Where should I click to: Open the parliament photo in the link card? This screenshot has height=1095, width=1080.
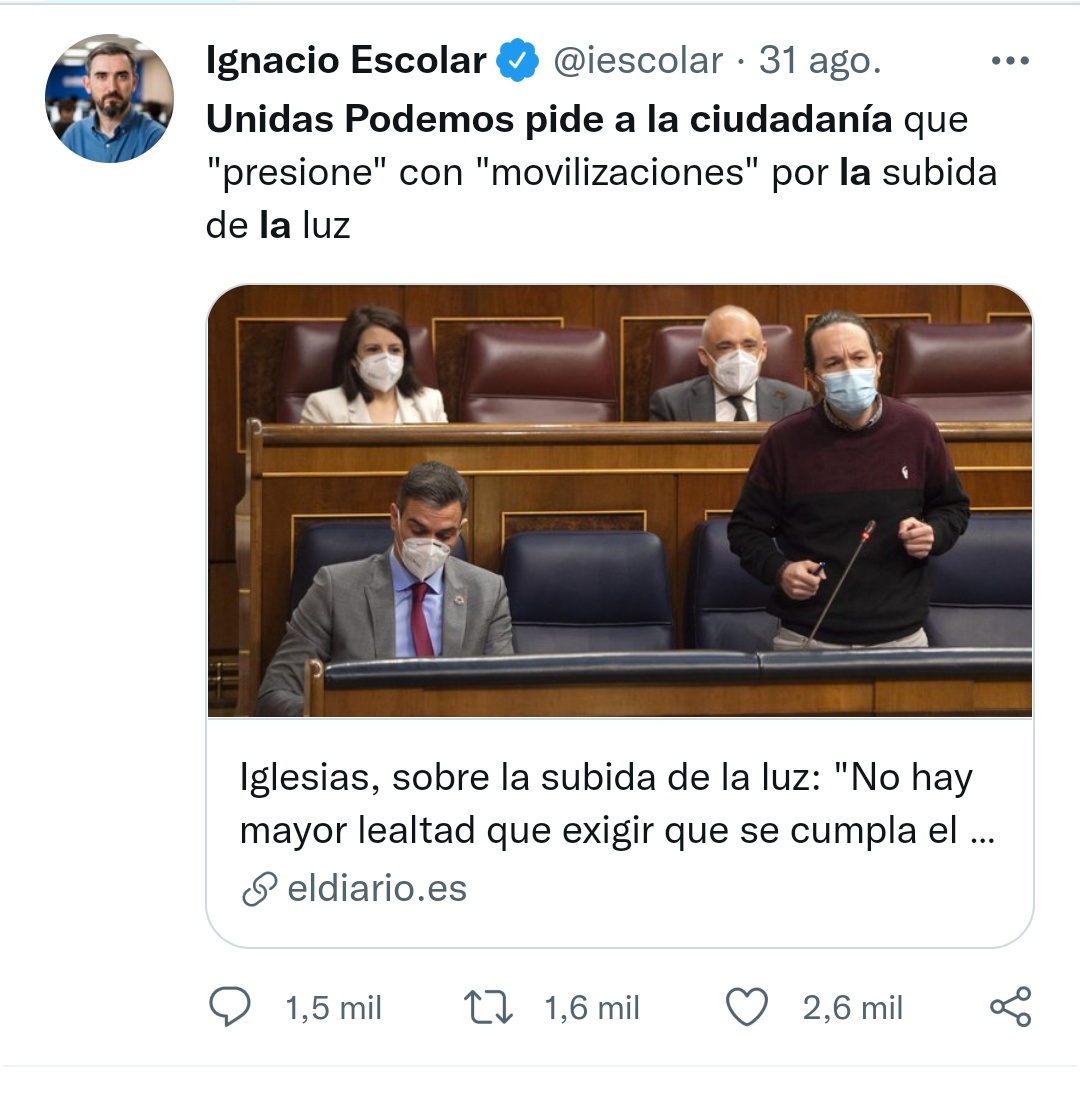620,501
